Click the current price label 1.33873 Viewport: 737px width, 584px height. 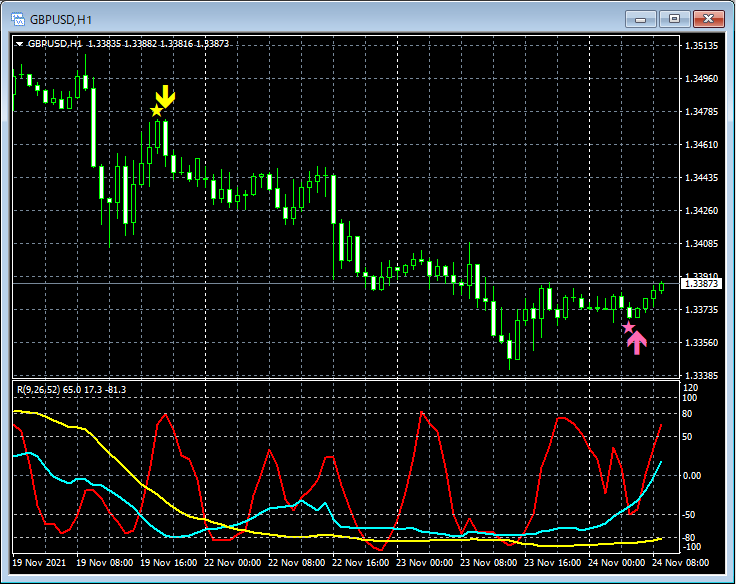click(x=701, y=284)
